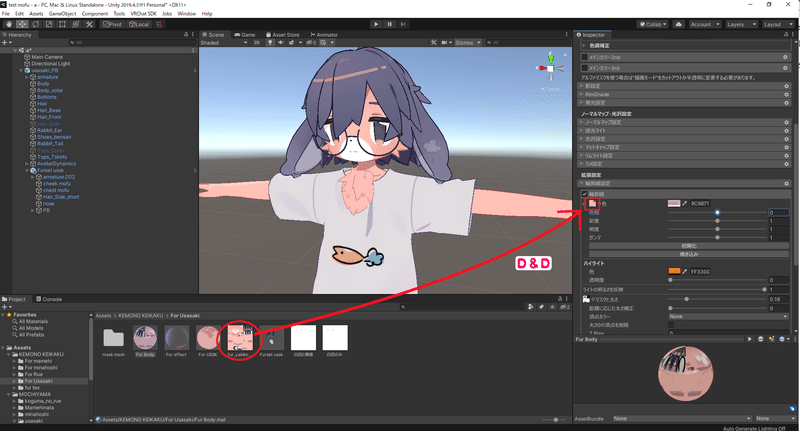Open the File menu
Screen dimensions: 800x431
click(6, 14)
